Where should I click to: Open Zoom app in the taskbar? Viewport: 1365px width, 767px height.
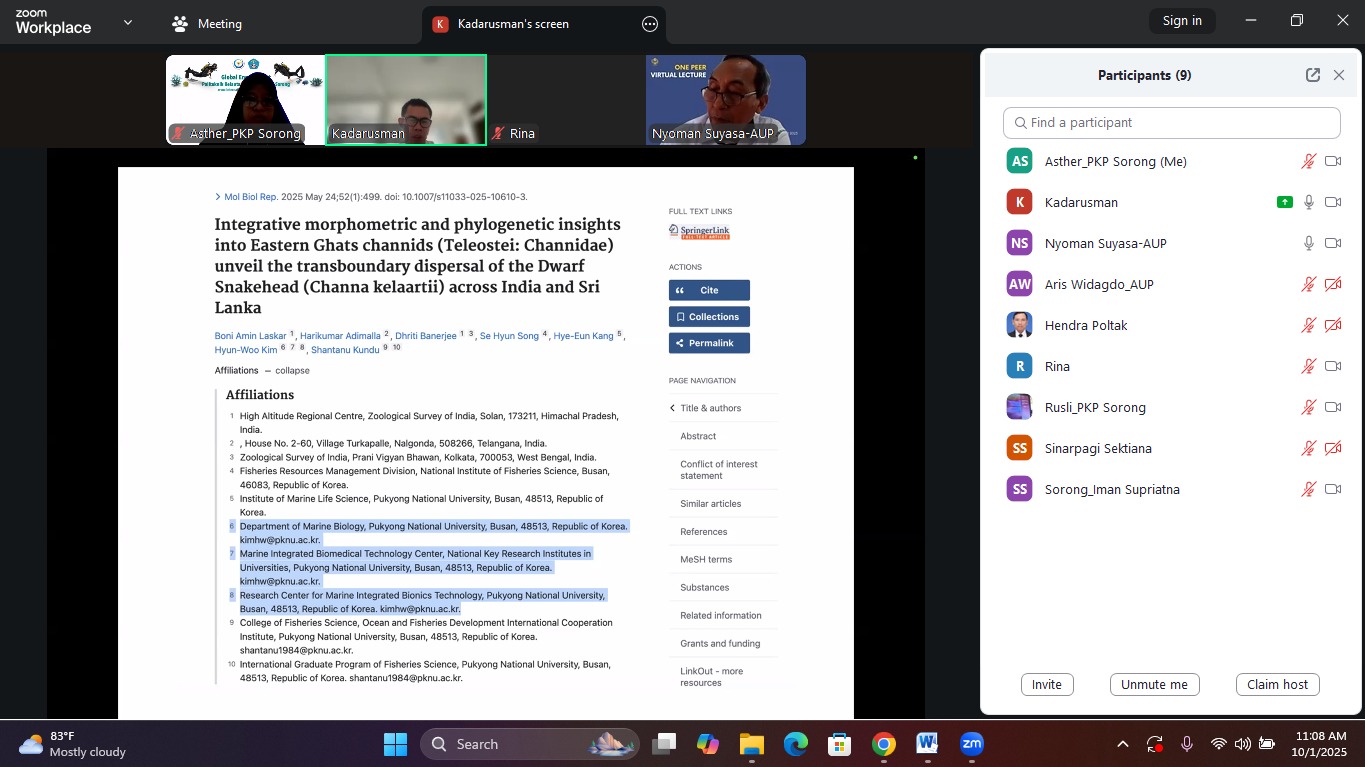point(972,744)
